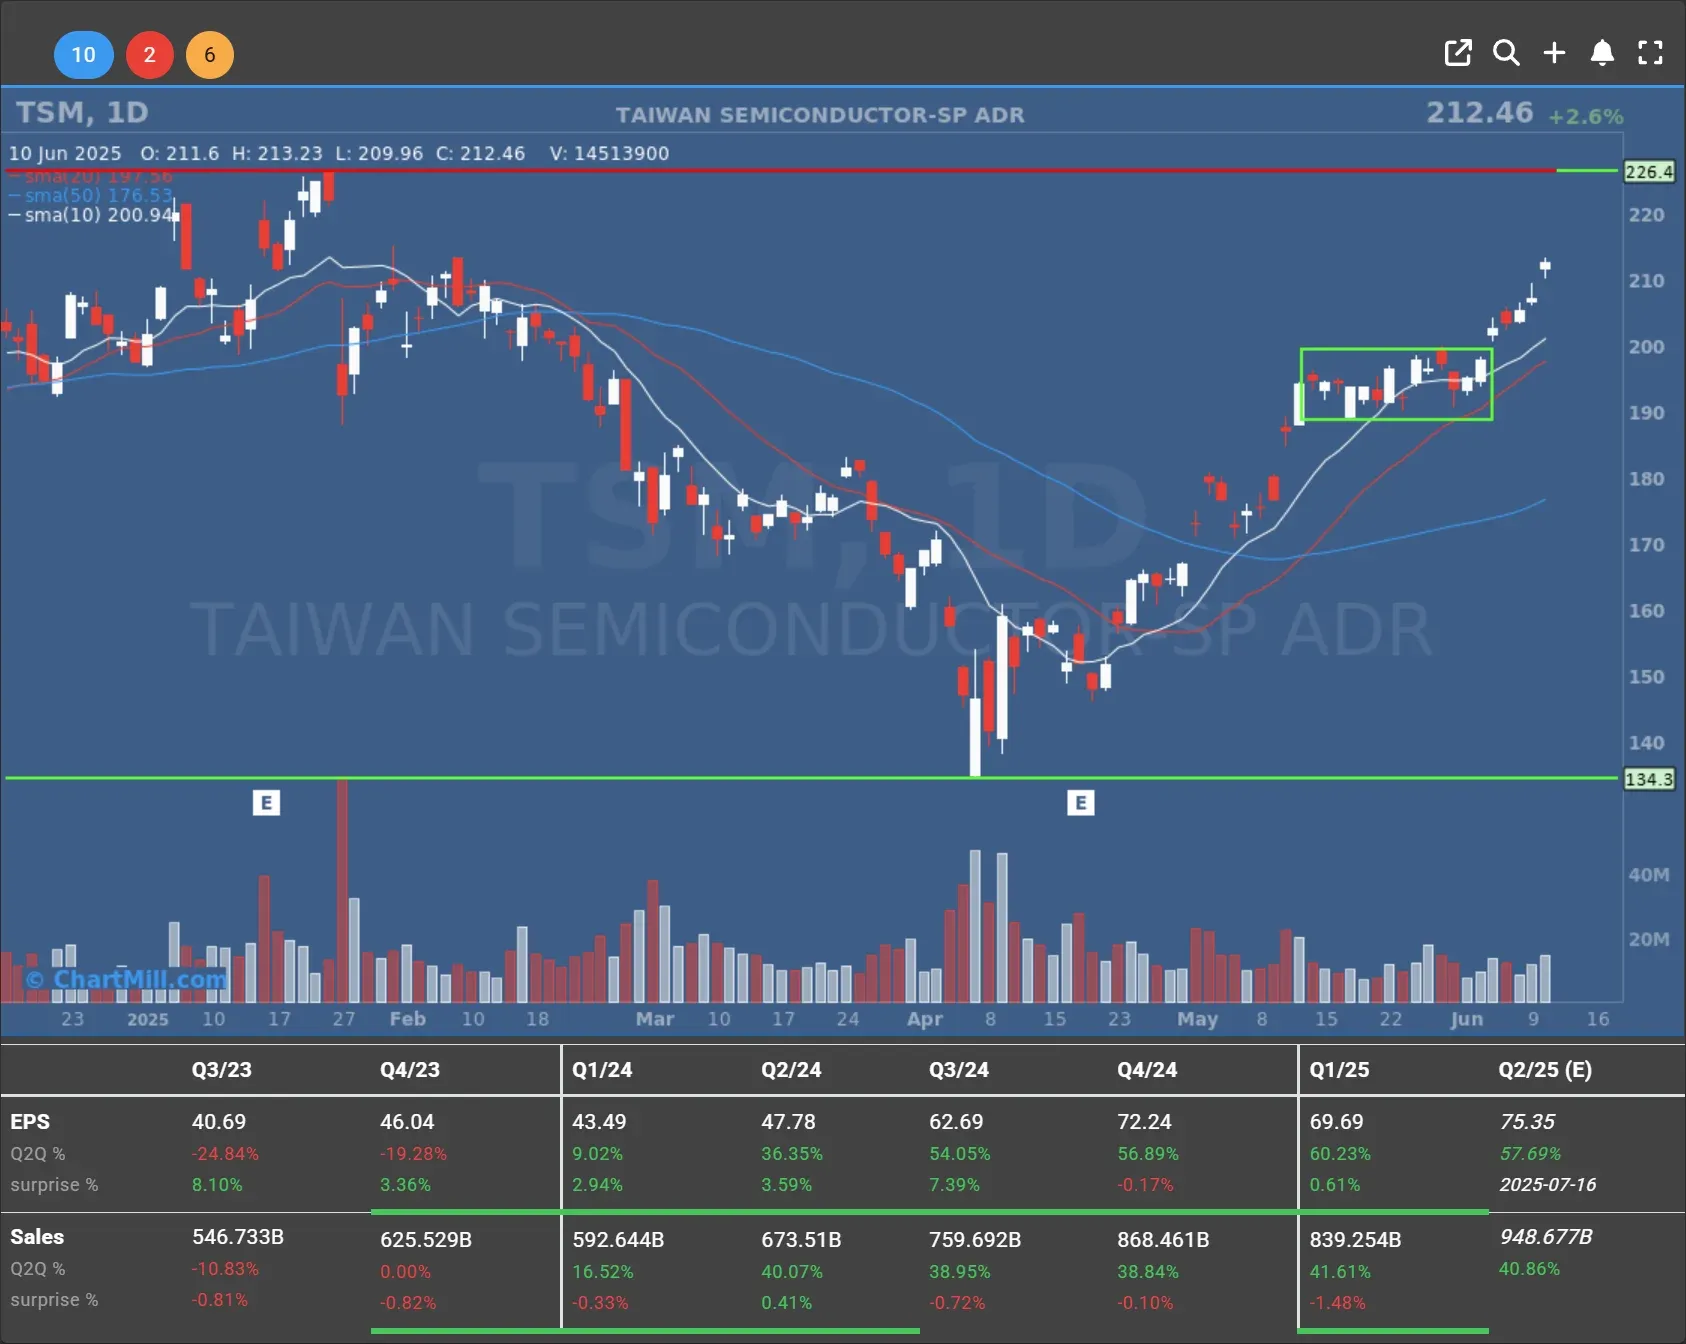The height and width of the screenshot is (1344, 1686).
Task: Open the ChartMill.com watermark link
Action: point(127,979)
